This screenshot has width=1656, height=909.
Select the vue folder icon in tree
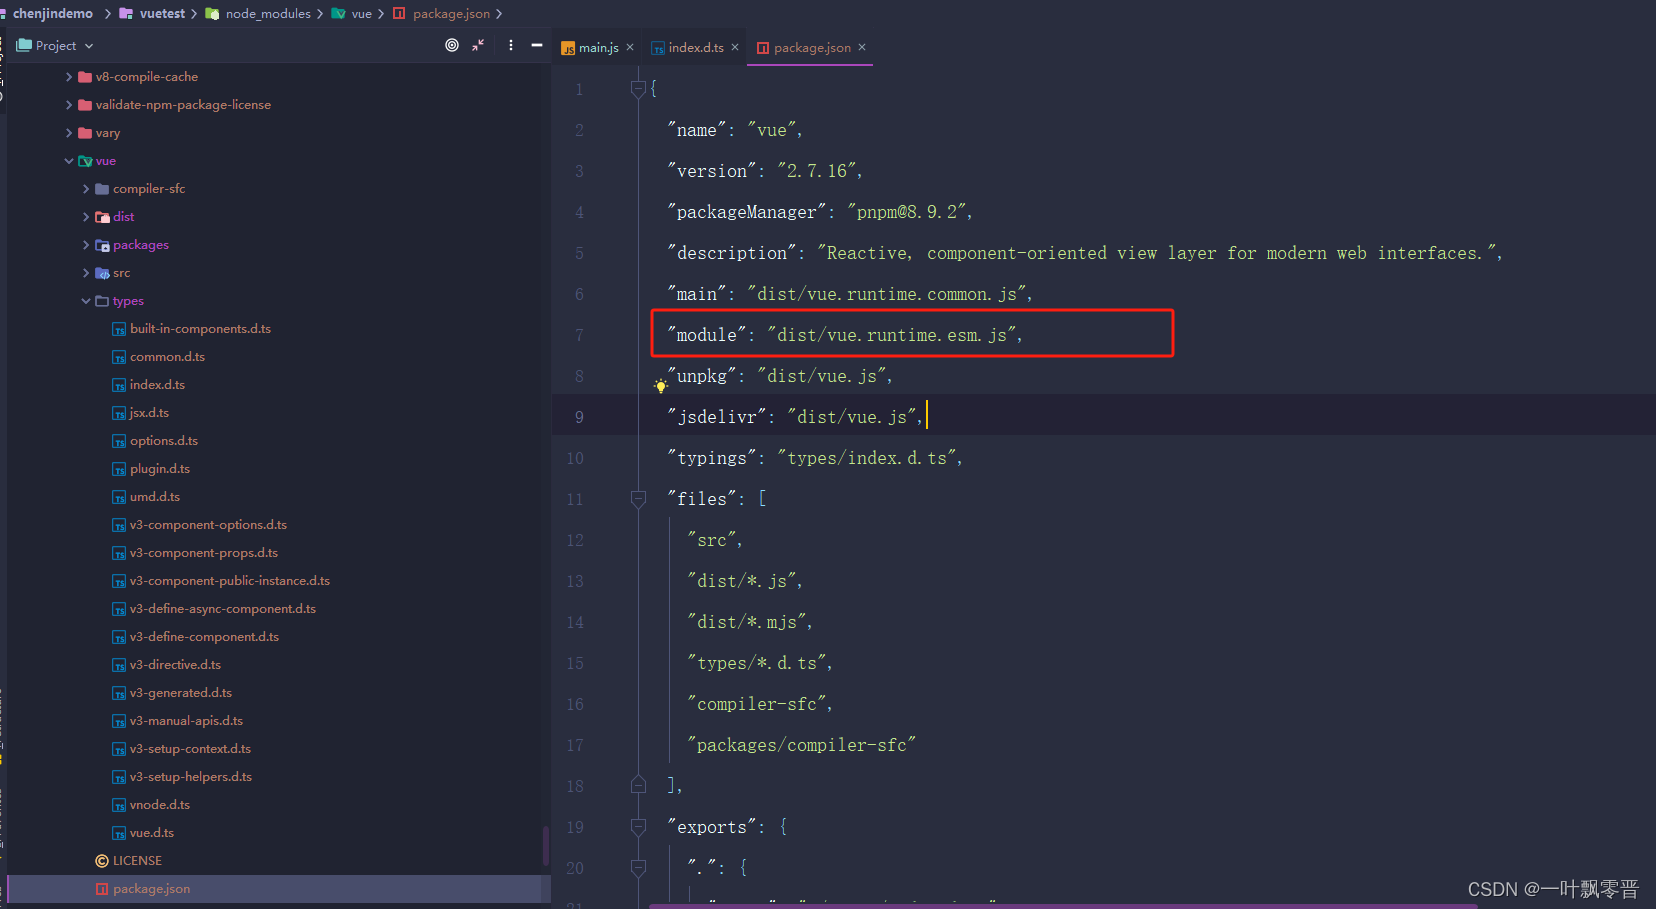86,161
